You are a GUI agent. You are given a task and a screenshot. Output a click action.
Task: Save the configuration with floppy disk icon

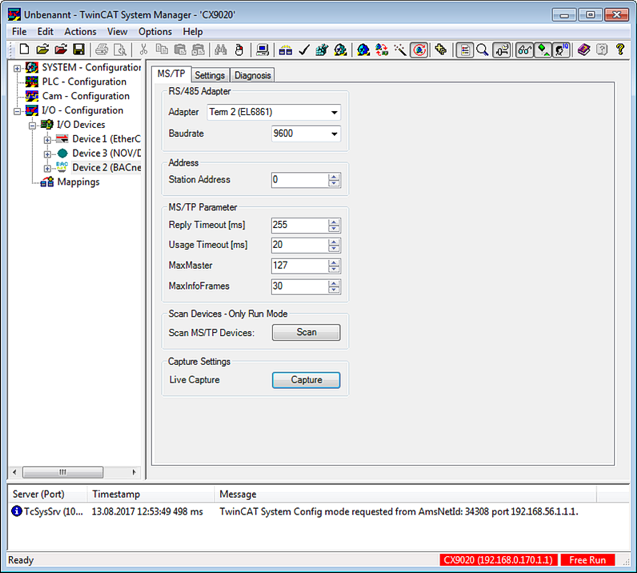[x=79, y=50]
